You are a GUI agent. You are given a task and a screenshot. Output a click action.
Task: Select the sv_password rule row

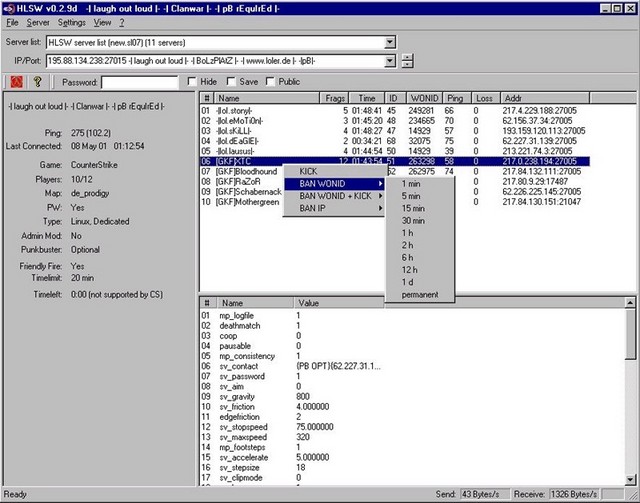point(291,376)
